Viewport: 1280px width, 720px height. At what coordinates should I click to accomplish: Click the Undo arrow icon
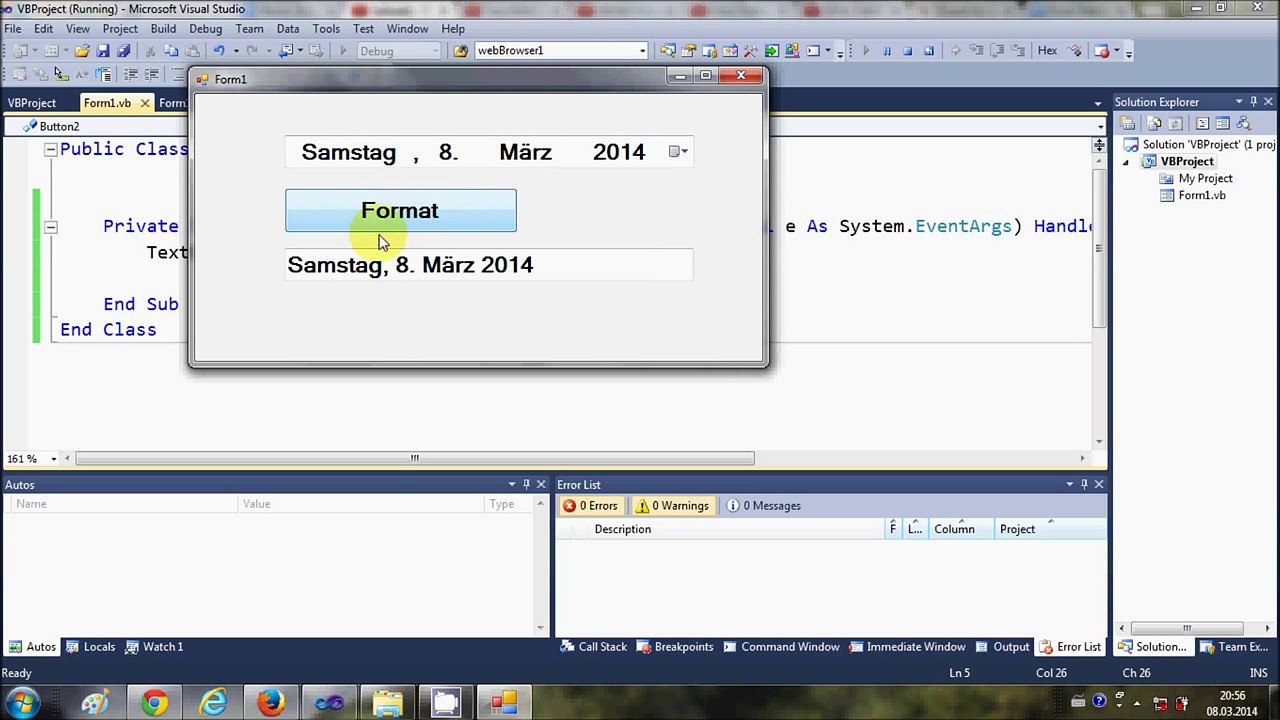coord(218,51)
